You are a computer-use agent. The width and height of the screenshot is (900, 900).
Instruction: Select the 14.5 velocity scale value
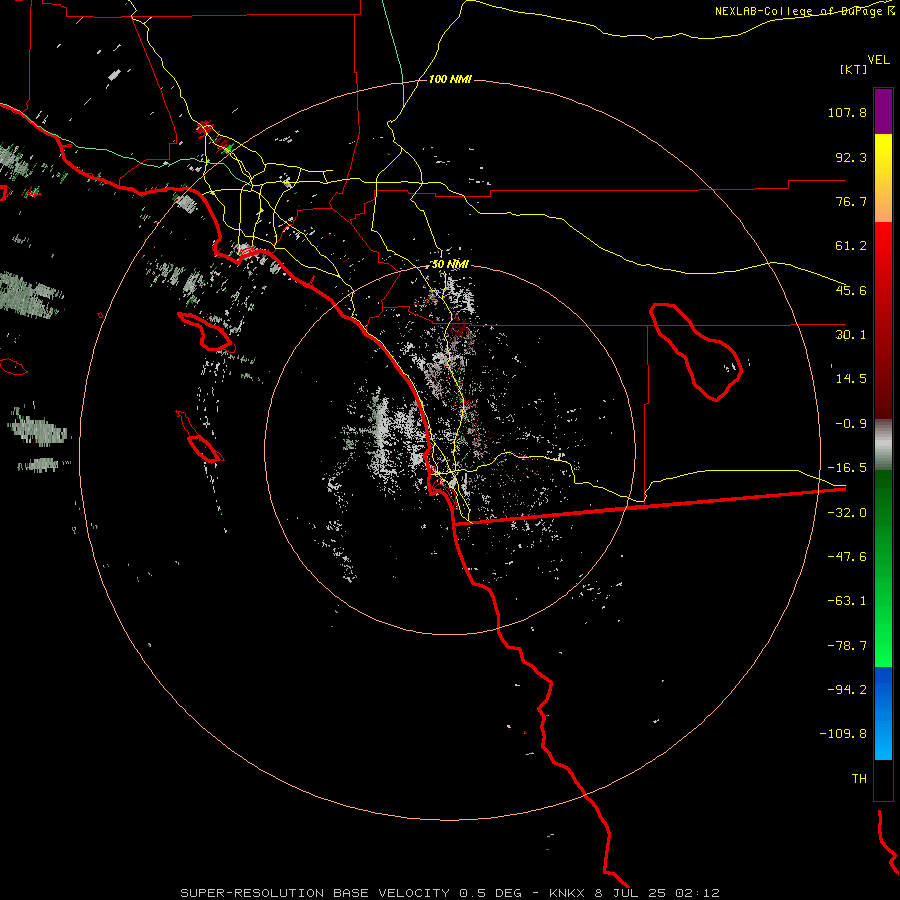point(851,379)
